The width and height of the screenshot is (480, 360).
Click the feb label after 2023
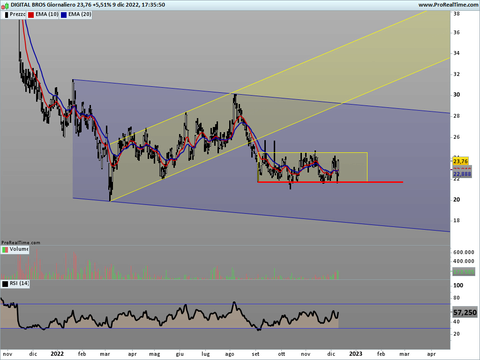381,354
